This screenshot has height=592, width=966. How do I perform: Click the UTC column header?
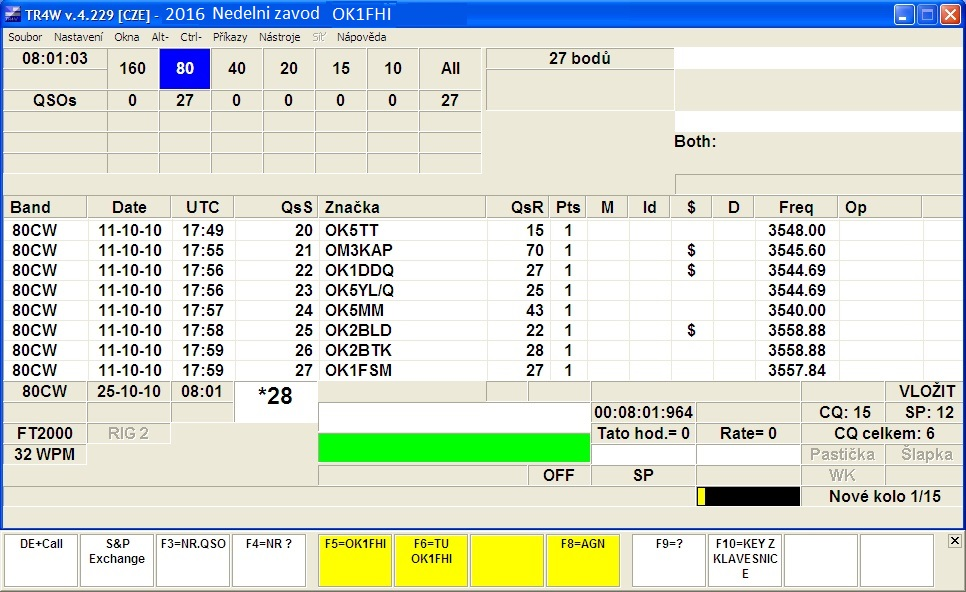[202, 208]
